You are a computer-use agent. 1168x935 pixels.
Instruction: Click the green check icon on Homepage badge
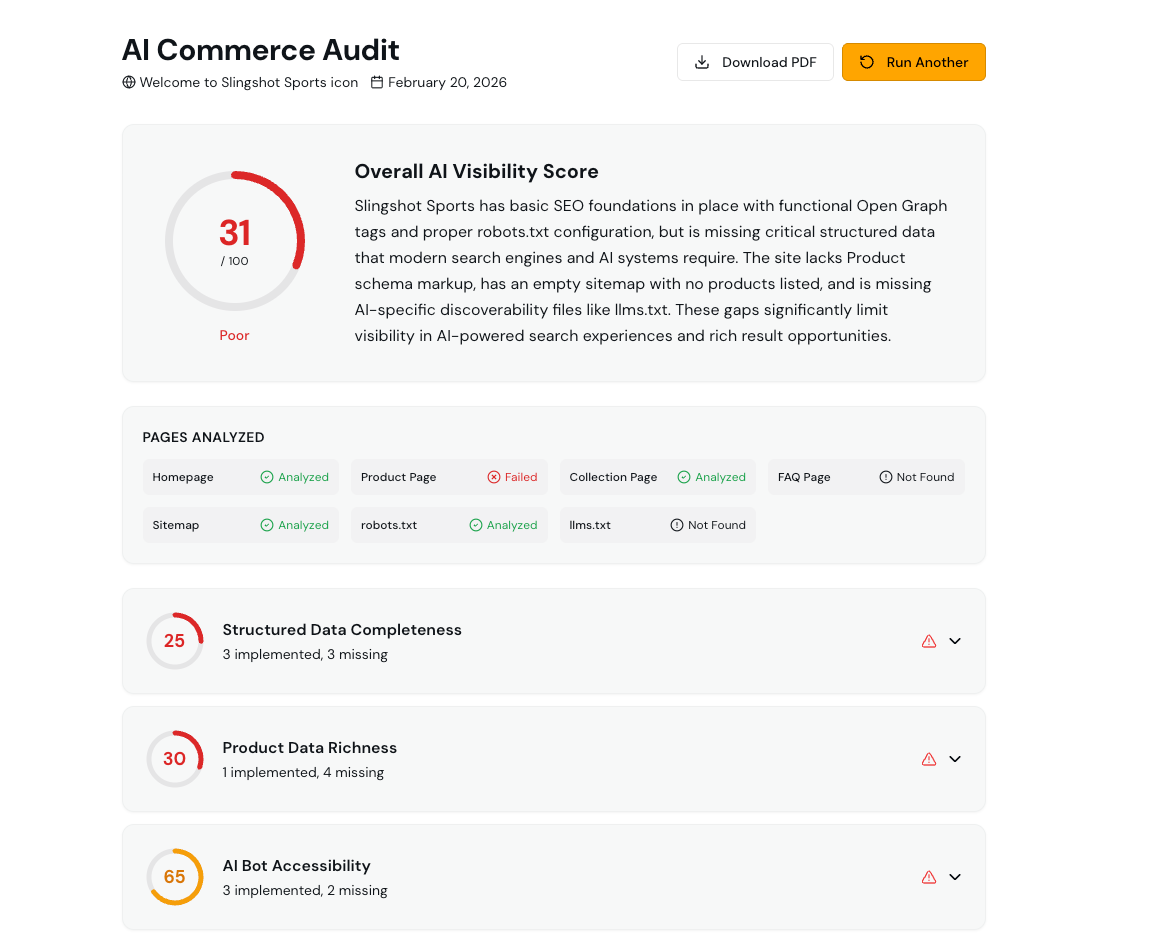(265, 477)
